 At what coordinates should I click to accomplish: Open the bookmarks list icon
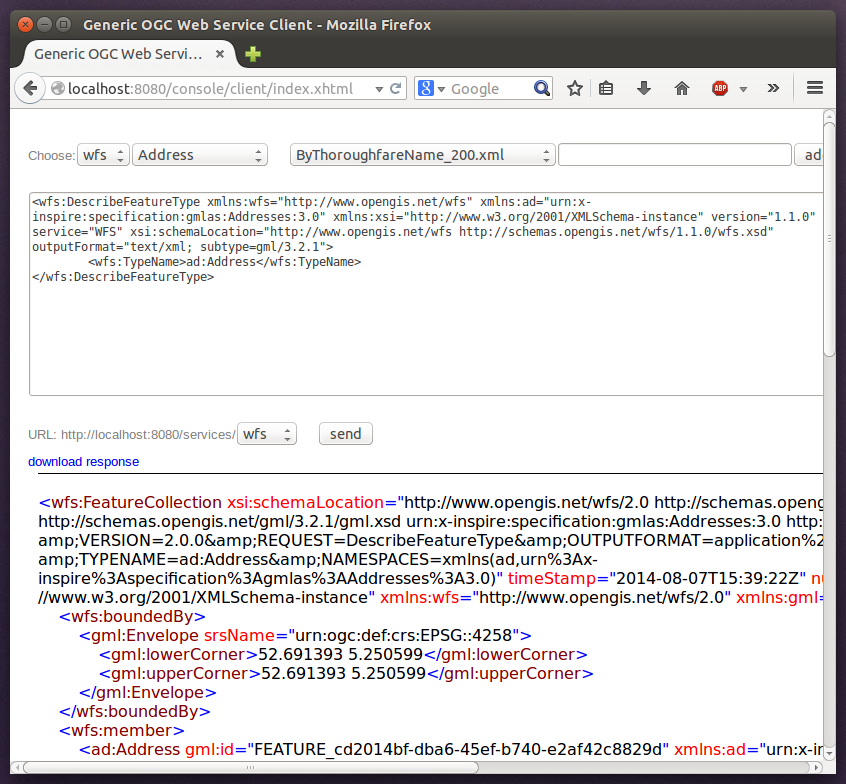click(x=606, y=88)
